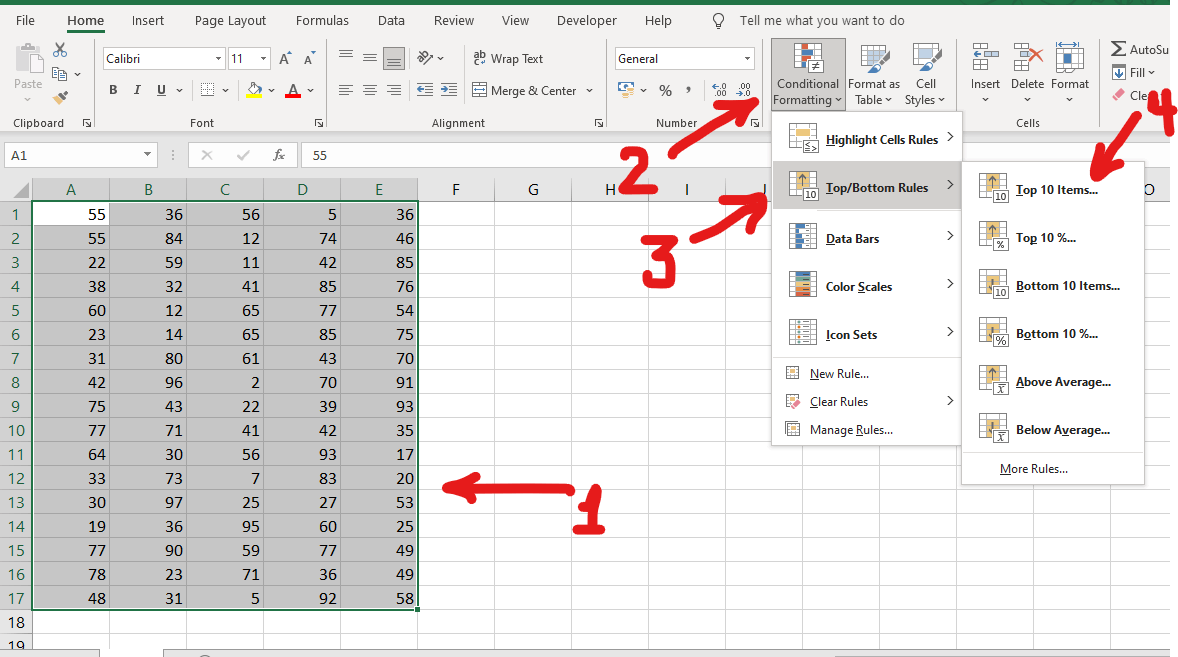Click the Align Right icon
This screenshot has height=657, width=1178.
(x=394, y=90)
